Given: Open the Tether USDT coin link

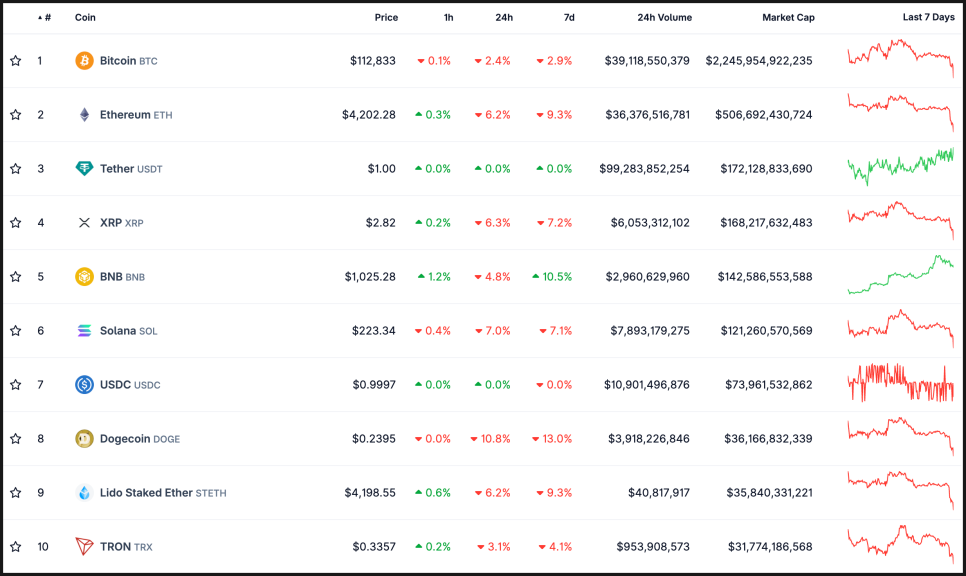Looking at the screenshot, I should [x=131, y=168].
